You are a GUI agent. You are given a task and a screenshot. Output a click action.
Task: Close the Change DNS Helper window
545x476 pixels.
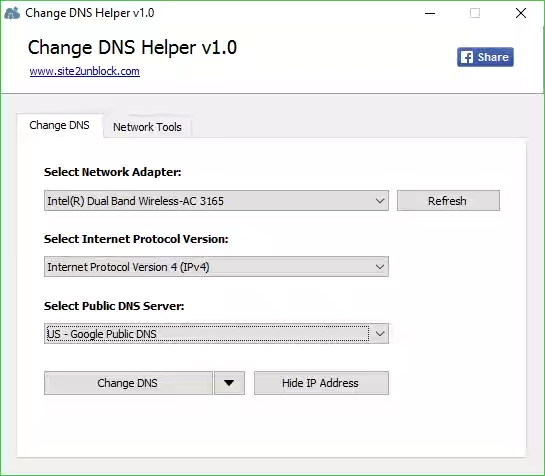click(x=521, y=13)
